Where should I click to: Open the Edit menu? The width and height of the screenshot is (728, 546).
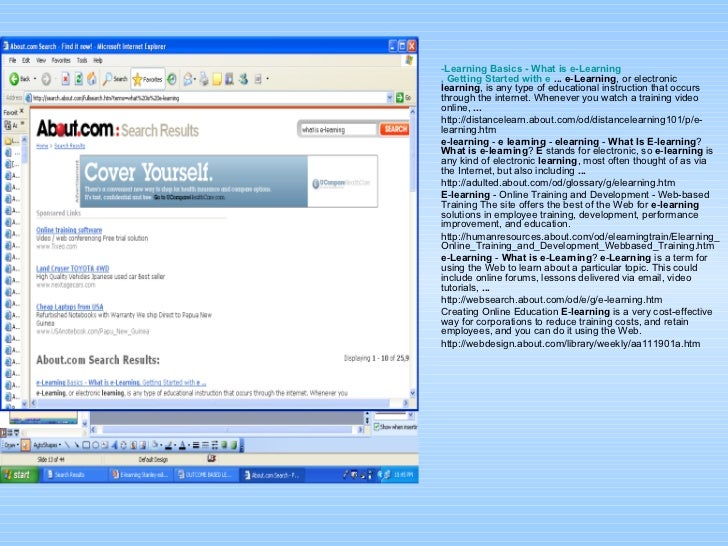[x=26, y=60]
